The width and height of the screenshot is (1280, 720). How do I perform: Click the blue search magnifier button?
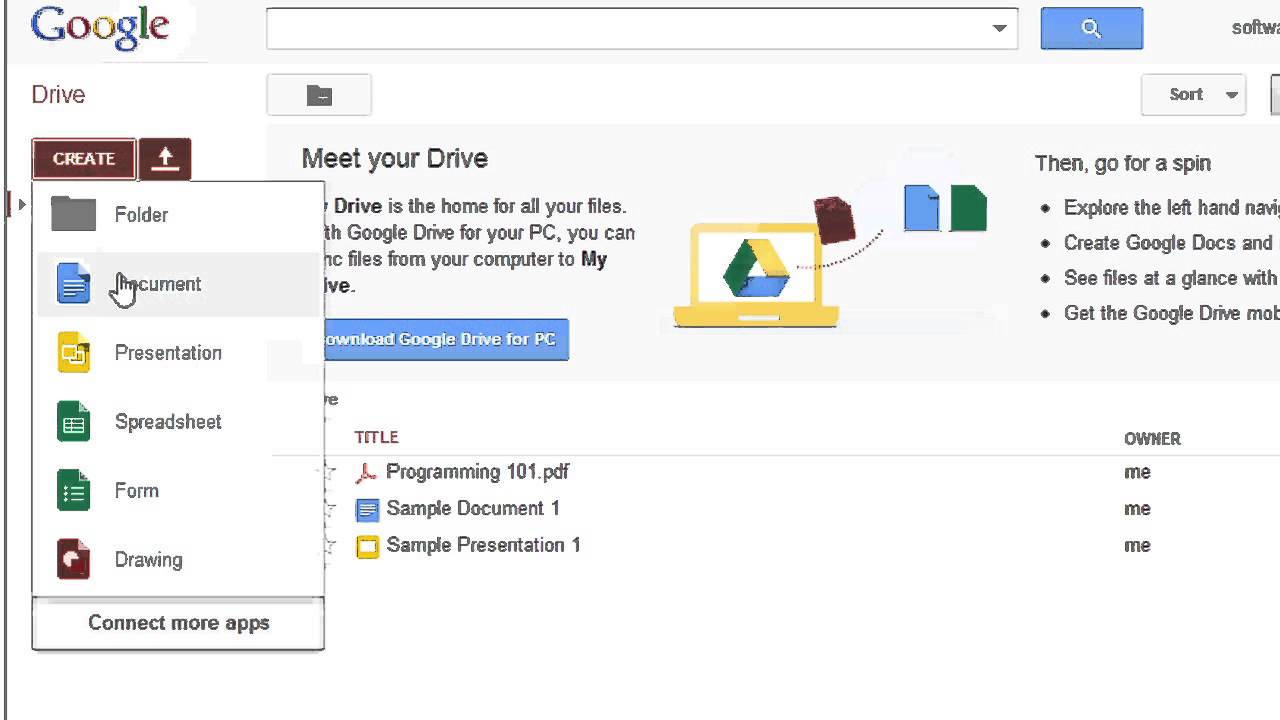click(1091, 29)
